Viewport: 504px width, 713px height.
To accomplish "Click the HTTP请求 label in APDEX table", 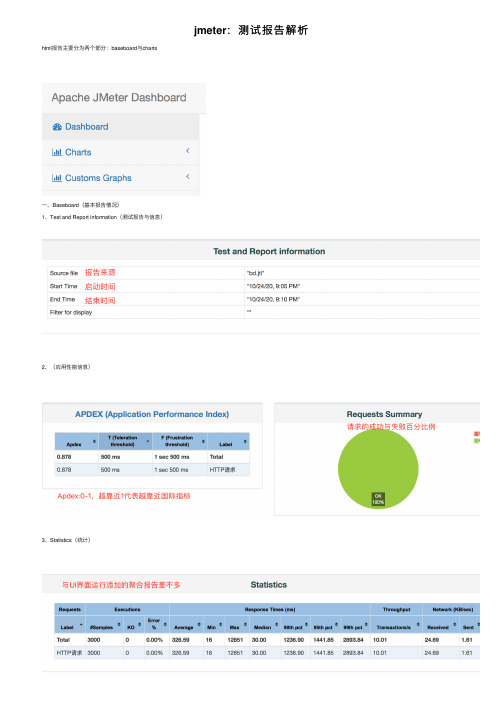I will [x=222, y=470].
